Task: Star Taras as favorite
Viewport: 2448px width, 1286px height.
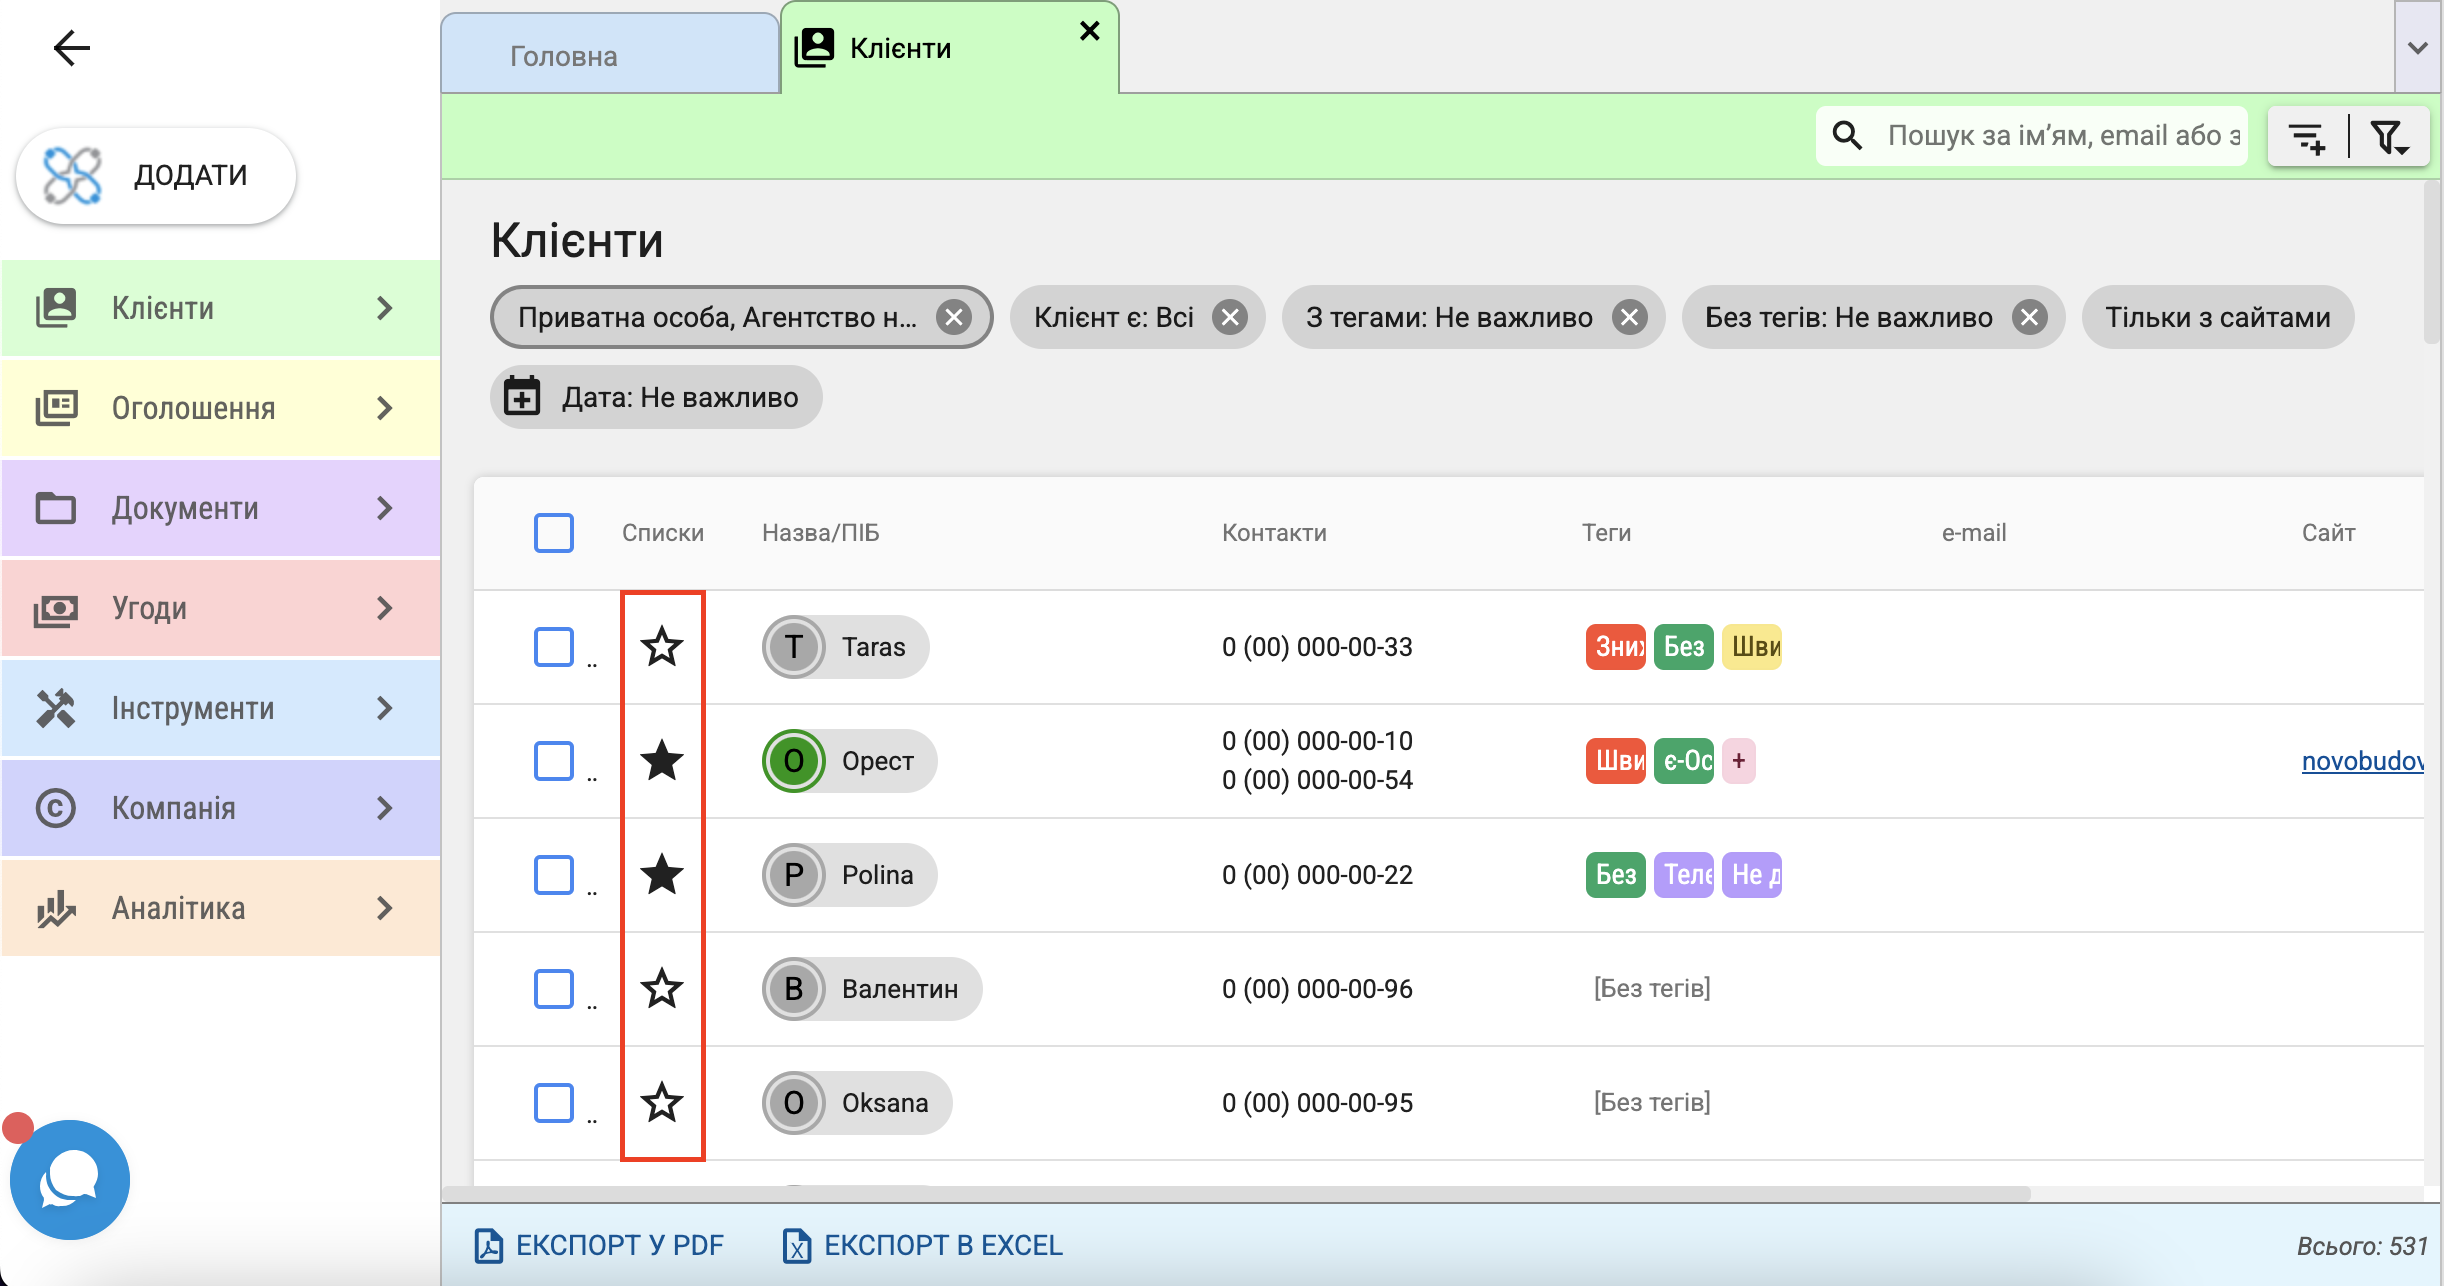Action: [662, 647]
